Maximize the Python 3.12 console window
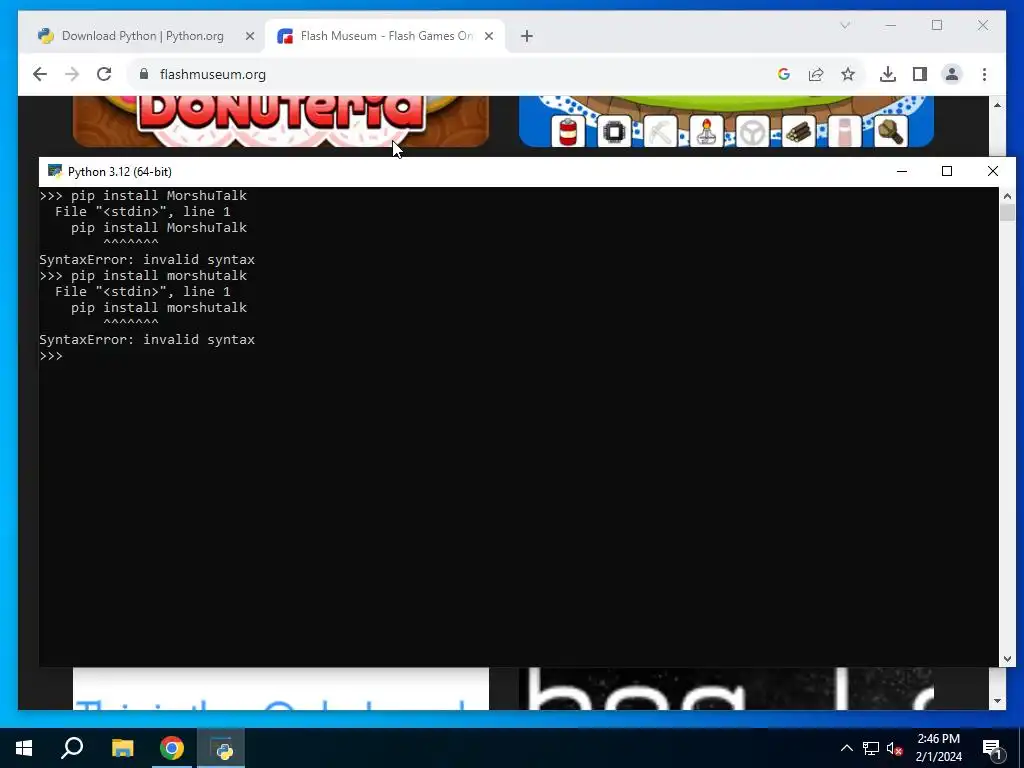1024x768 pixels. [x=947, y=171]
